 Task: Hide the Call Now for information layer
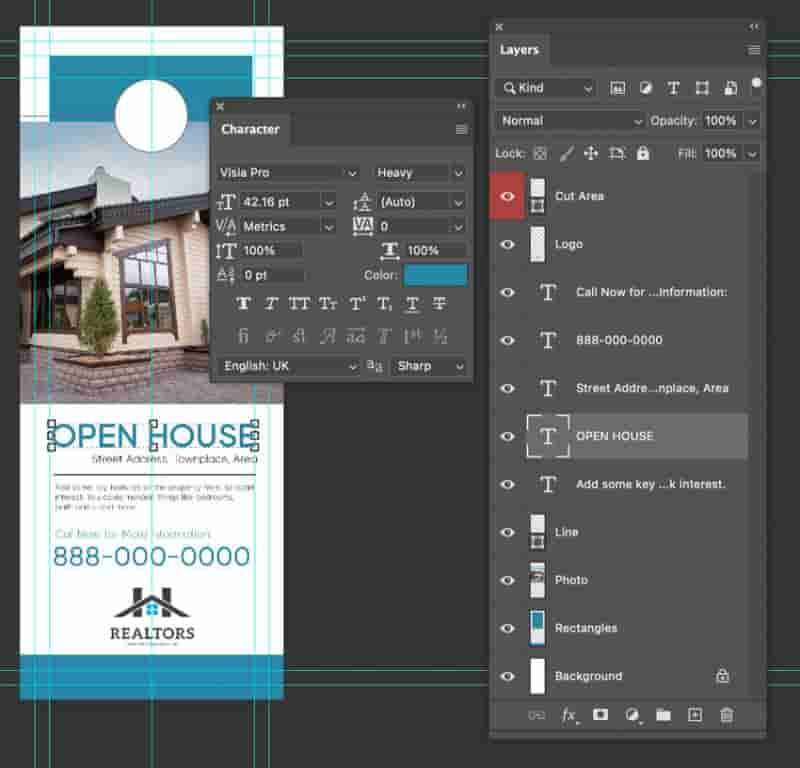pos(507,292)
